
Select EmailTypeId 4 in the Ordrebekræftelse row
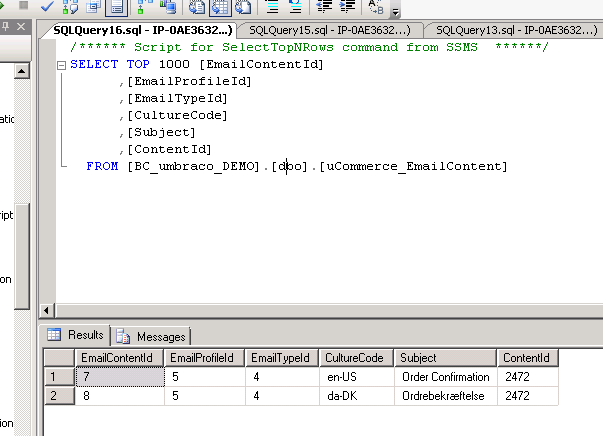[x=282, y=396]
